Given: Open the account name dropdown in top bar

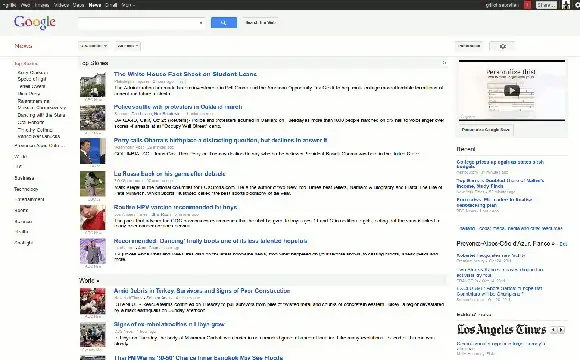Looking at the screenshot, I should pyautogui.click(x=502, y=5).
